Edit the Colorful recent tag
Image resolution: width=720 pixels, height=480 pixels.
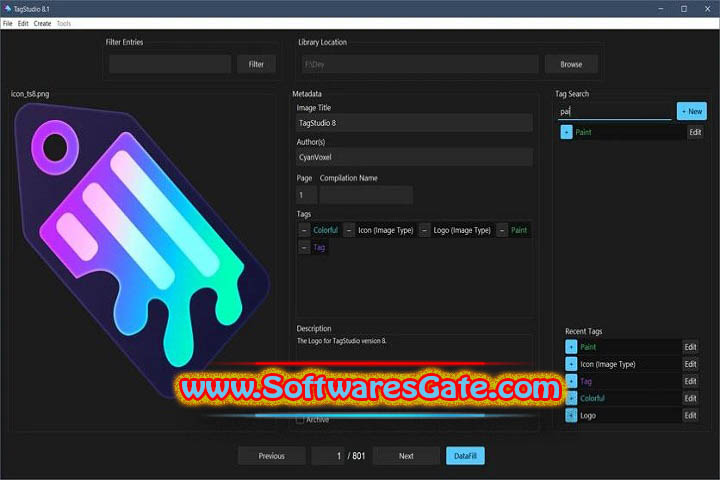coord(690,398)
